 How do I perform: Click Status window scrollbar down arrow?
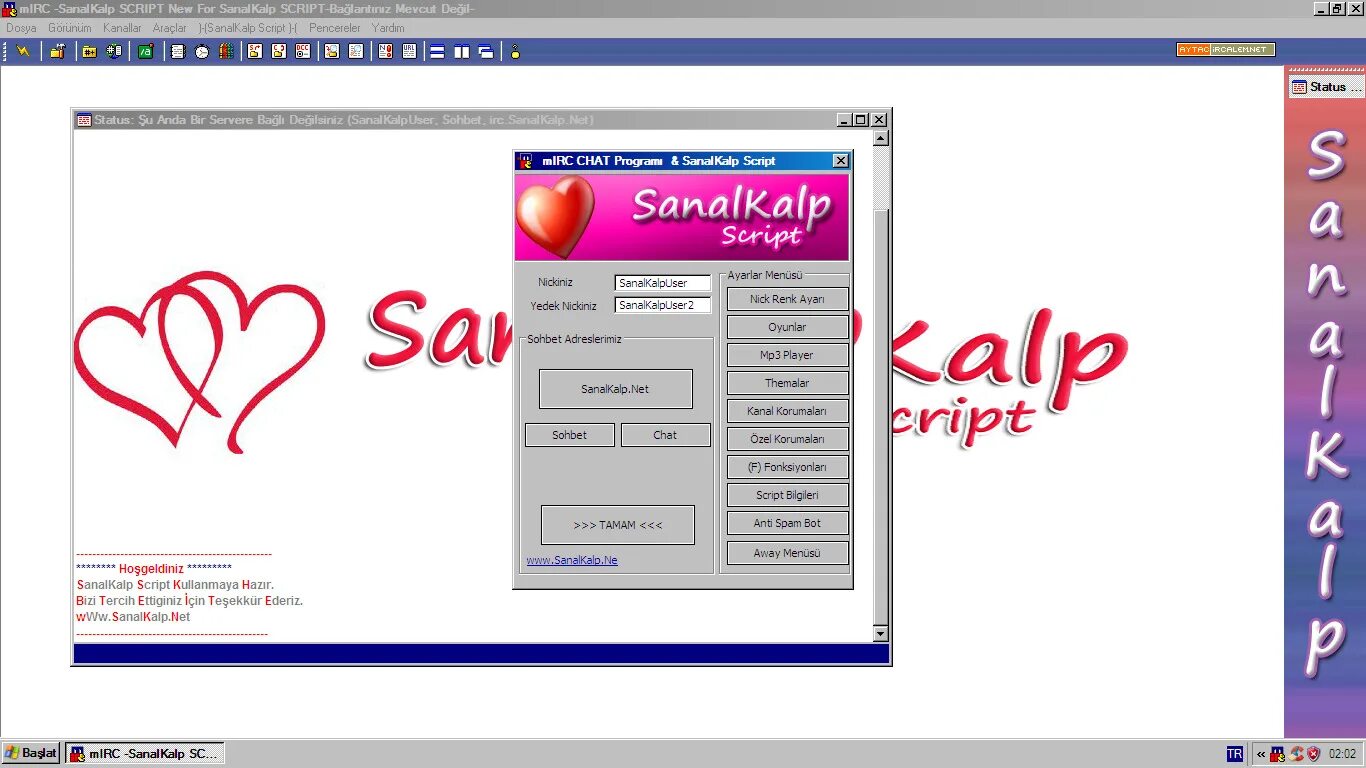click(881, 634)
